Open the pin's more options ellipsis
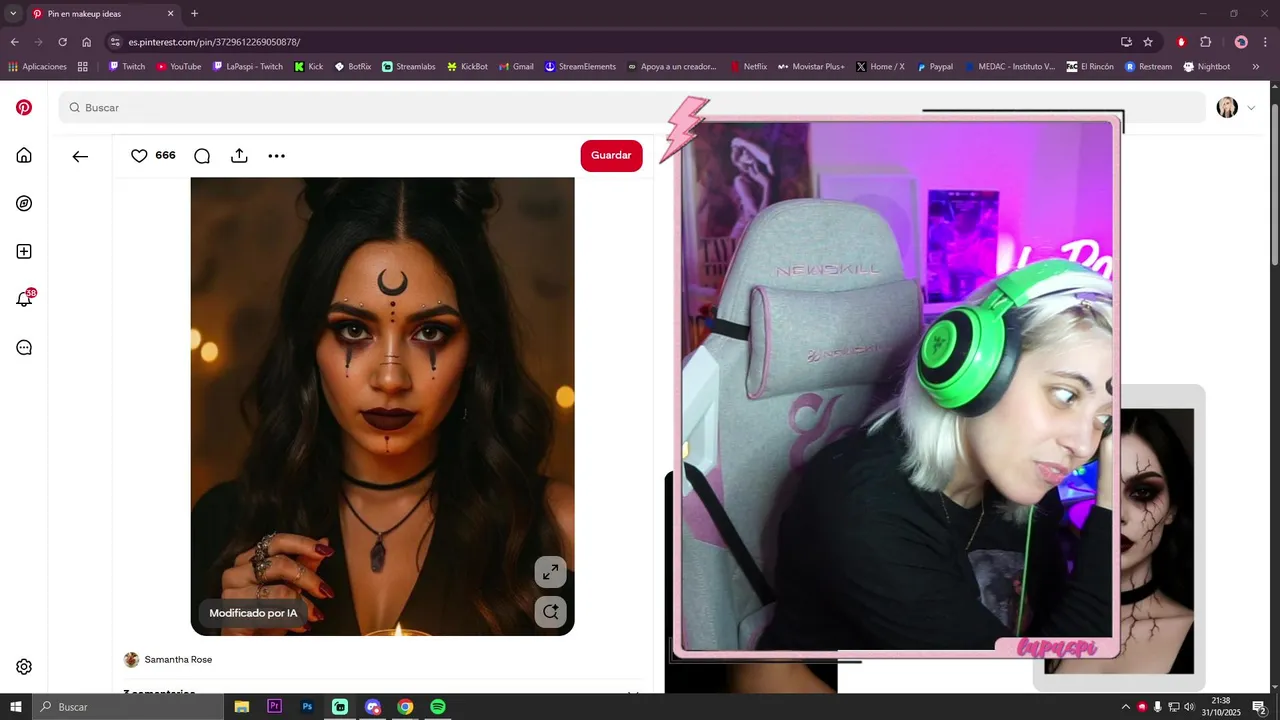 tap(277, 156)
